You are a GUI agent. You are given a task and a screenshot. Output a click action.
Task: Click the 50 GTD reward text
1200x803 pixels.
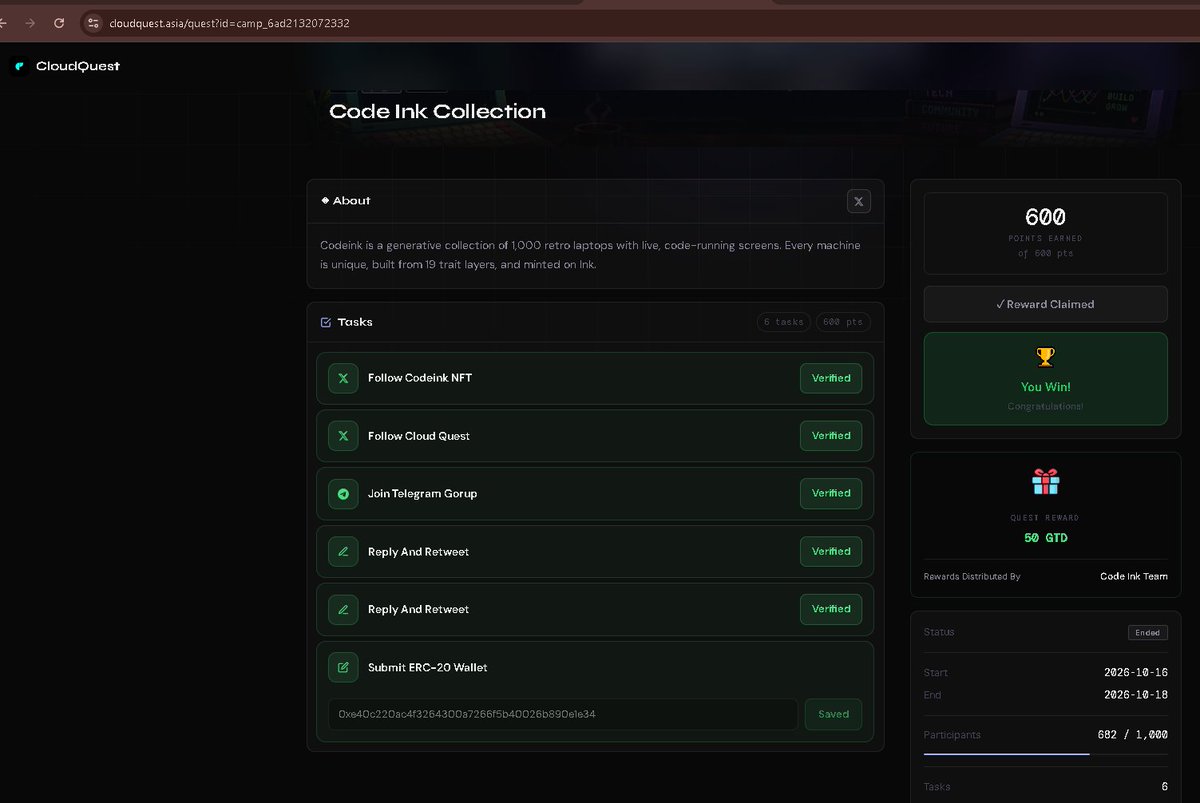coord(1045,538)
